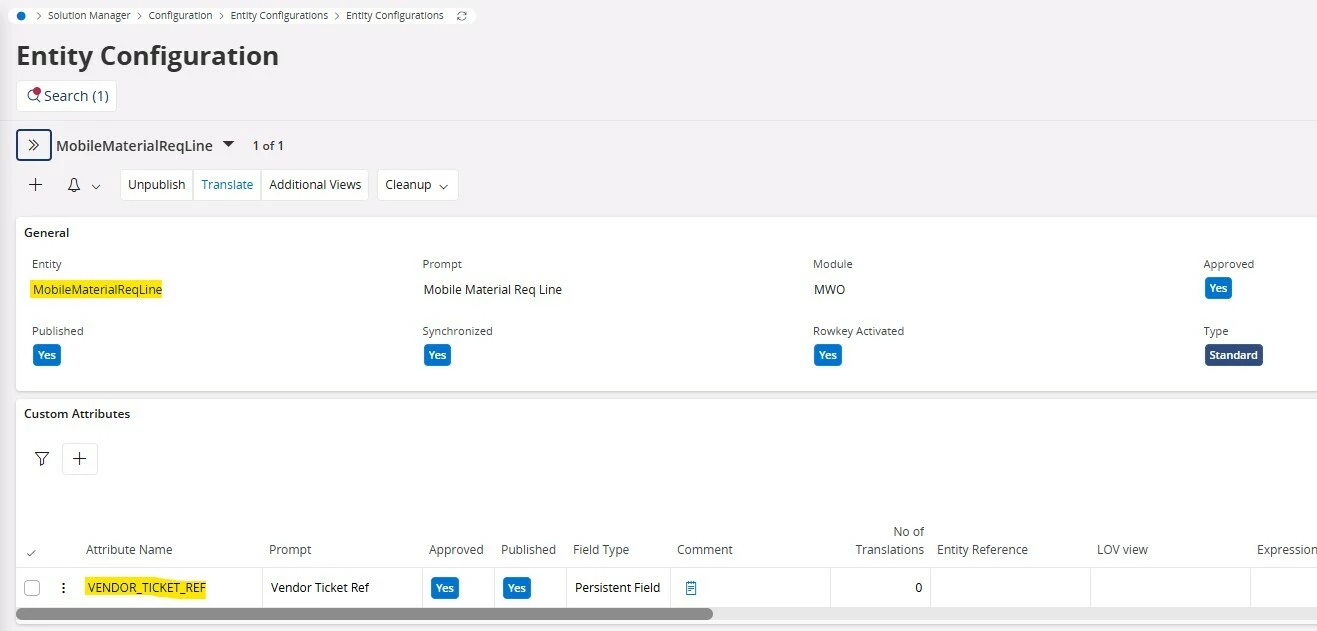The height and width of the screenshot is (631, 1317).
Task: Open Additional Views
Action: click(315, 185)
